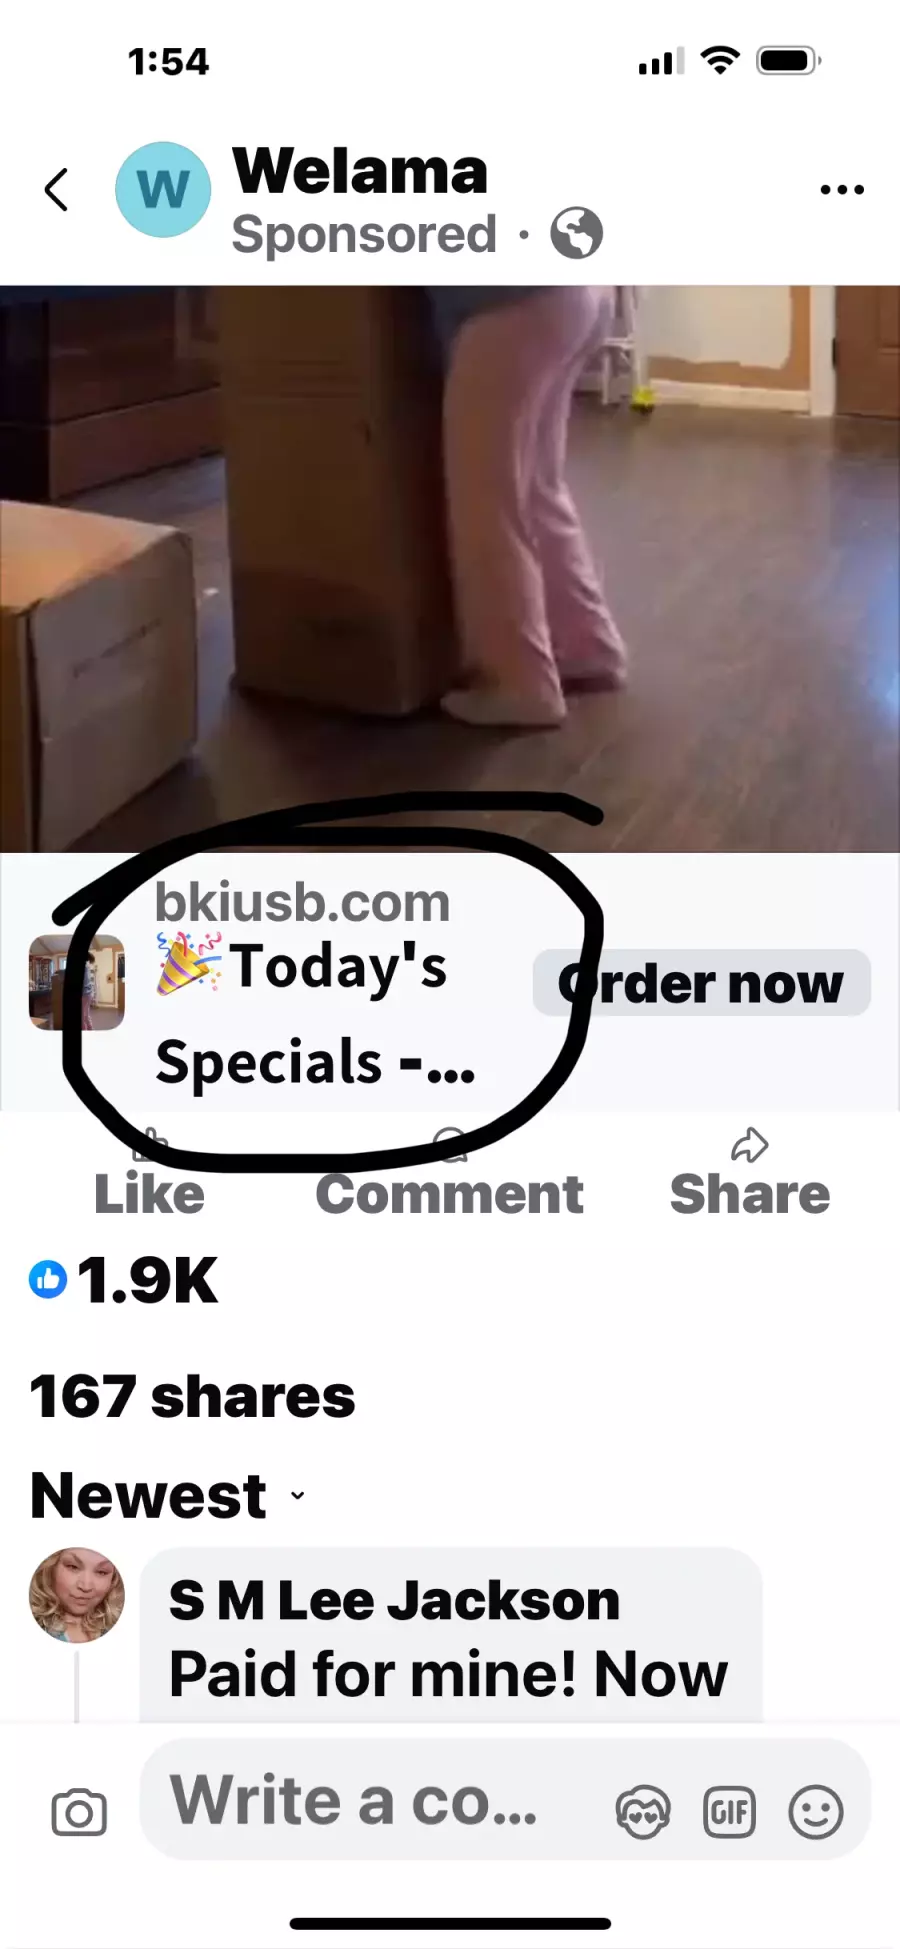Viewport: 900px width, 1949px height.
Task: Tap the blue like reaction icon
Action: pyautogui.click(x=48, y=1279)
